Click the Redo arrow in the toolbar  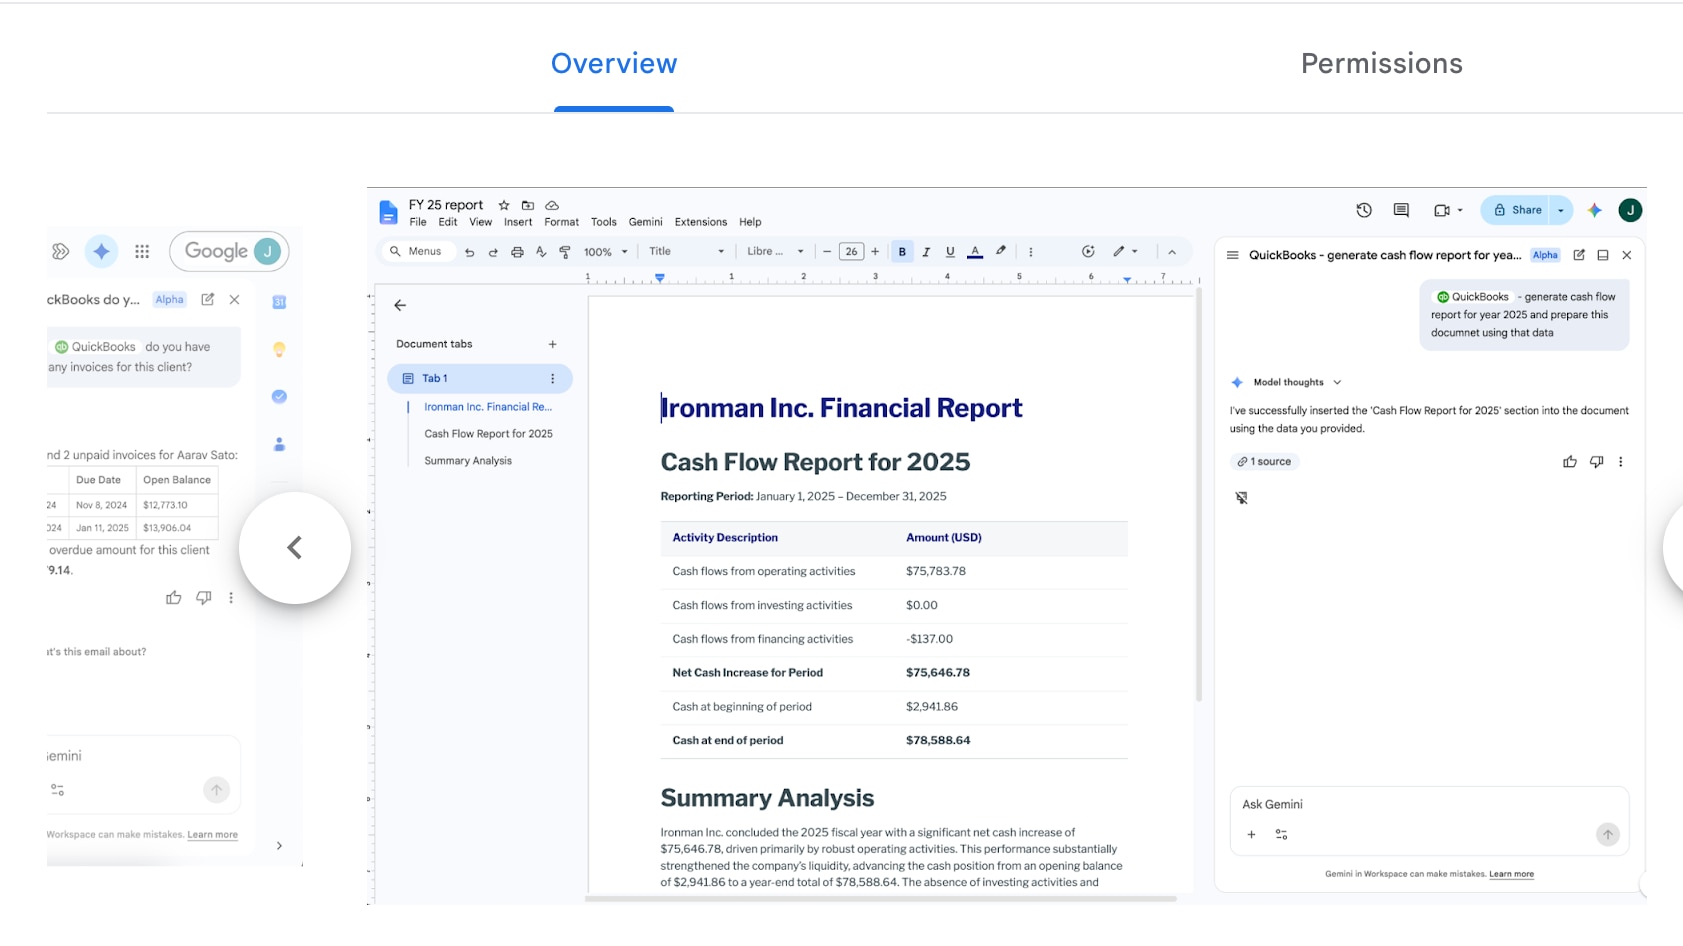493,252
